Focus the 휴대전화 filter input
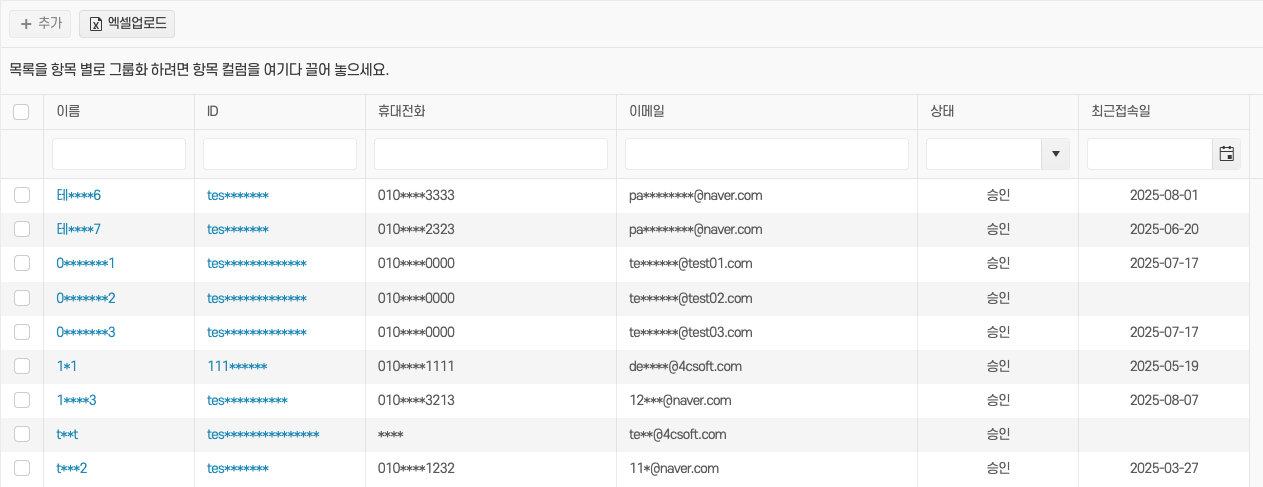This screenshot has width=1263, height=487. 491,154
